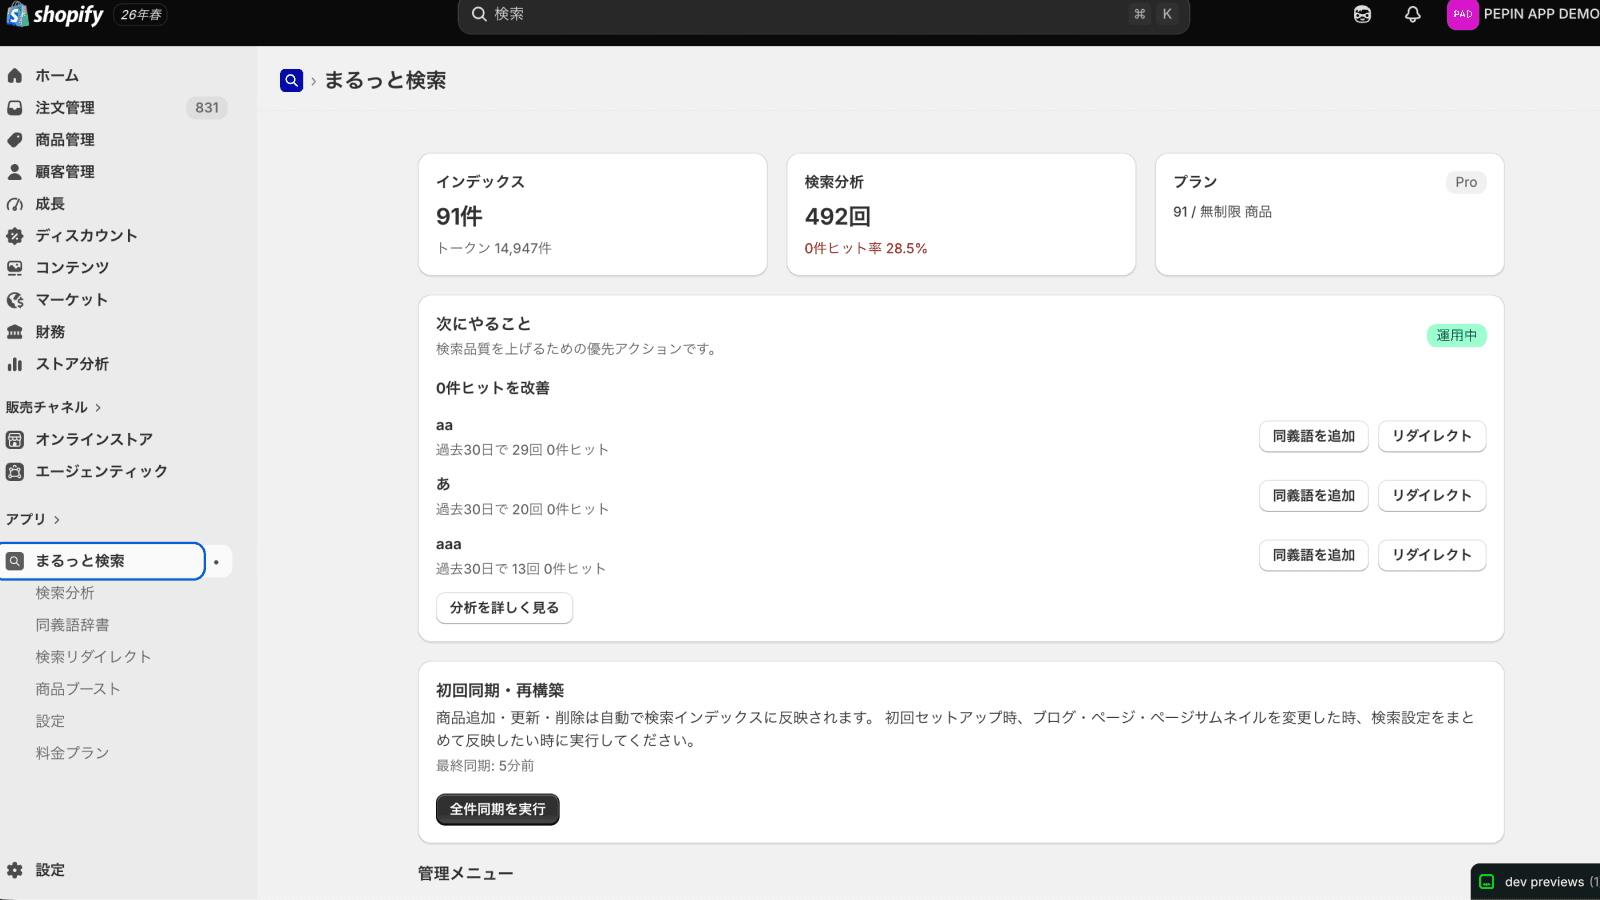Click the bar chart icon beside ストア分析
The height and width of the screenshot is (900, 1600).
point(15,364)
